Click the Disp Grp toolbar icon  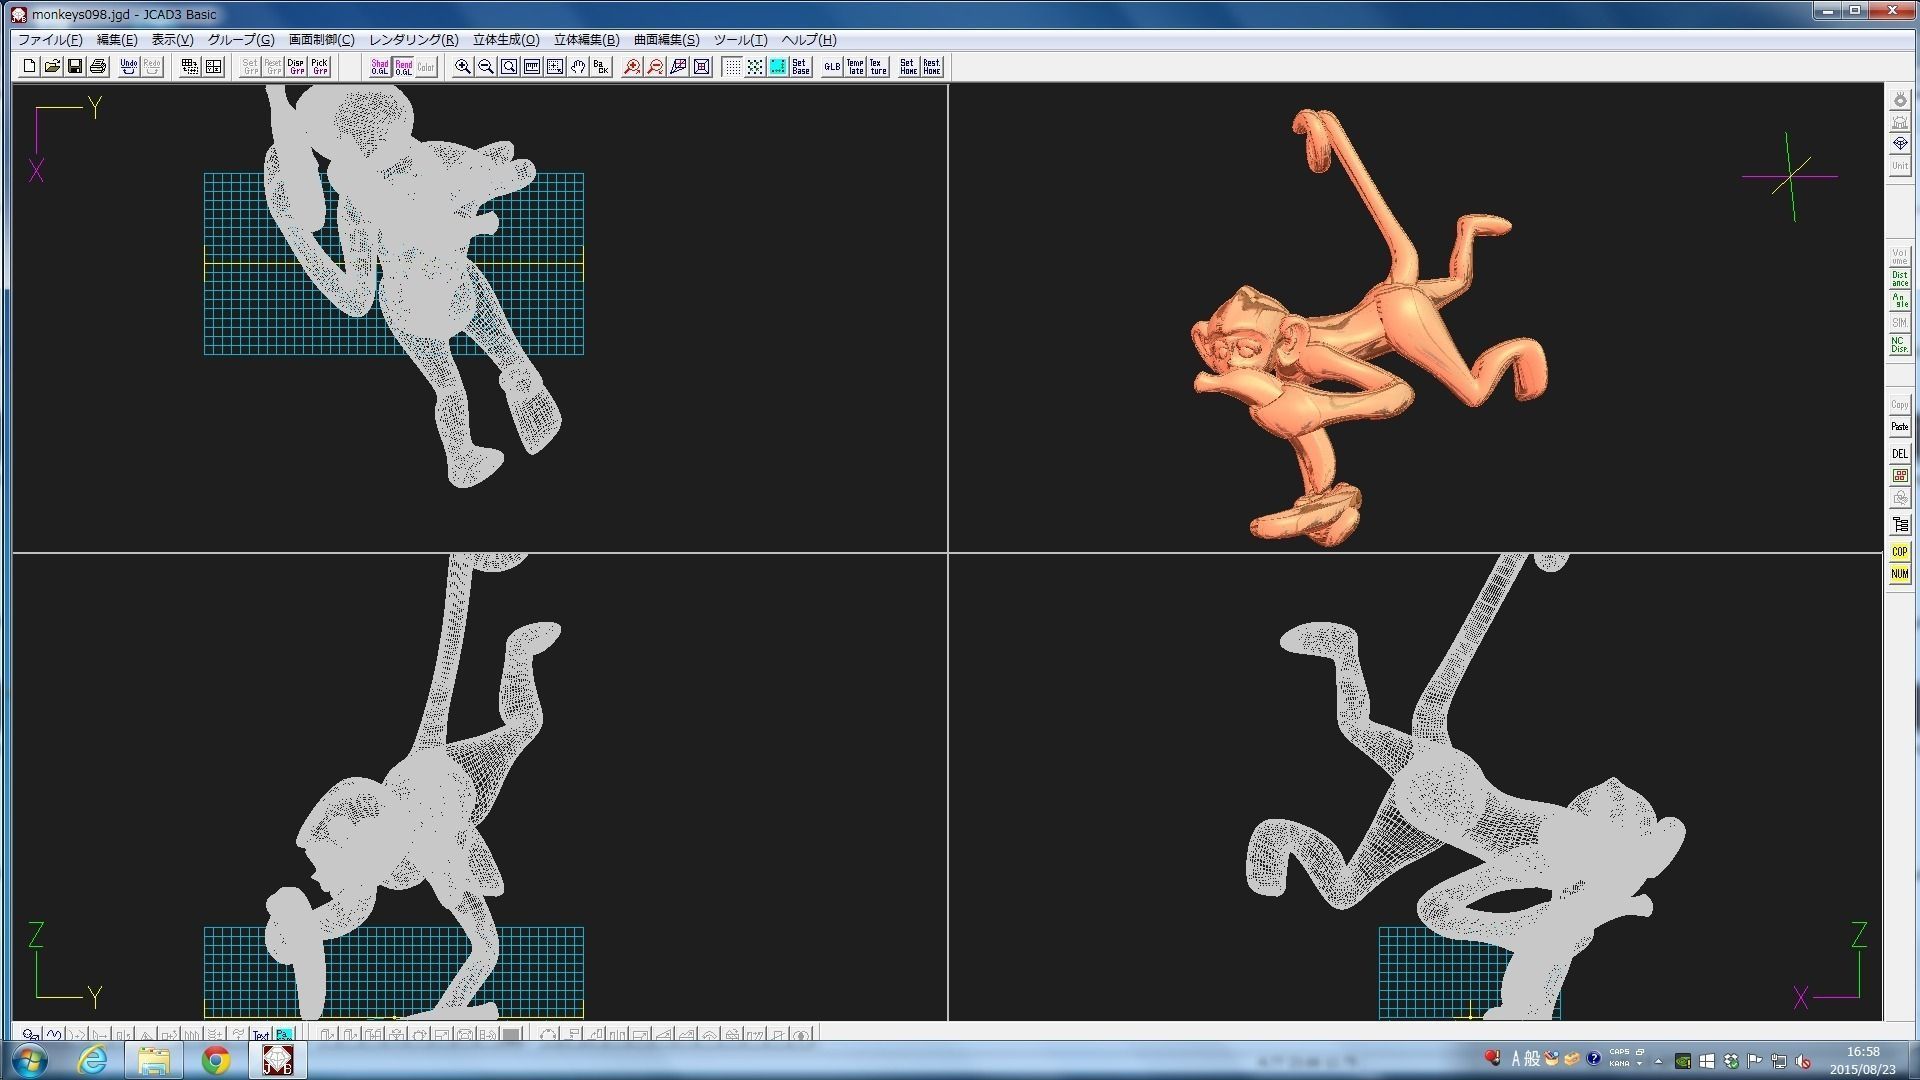(x=296, y=67)
